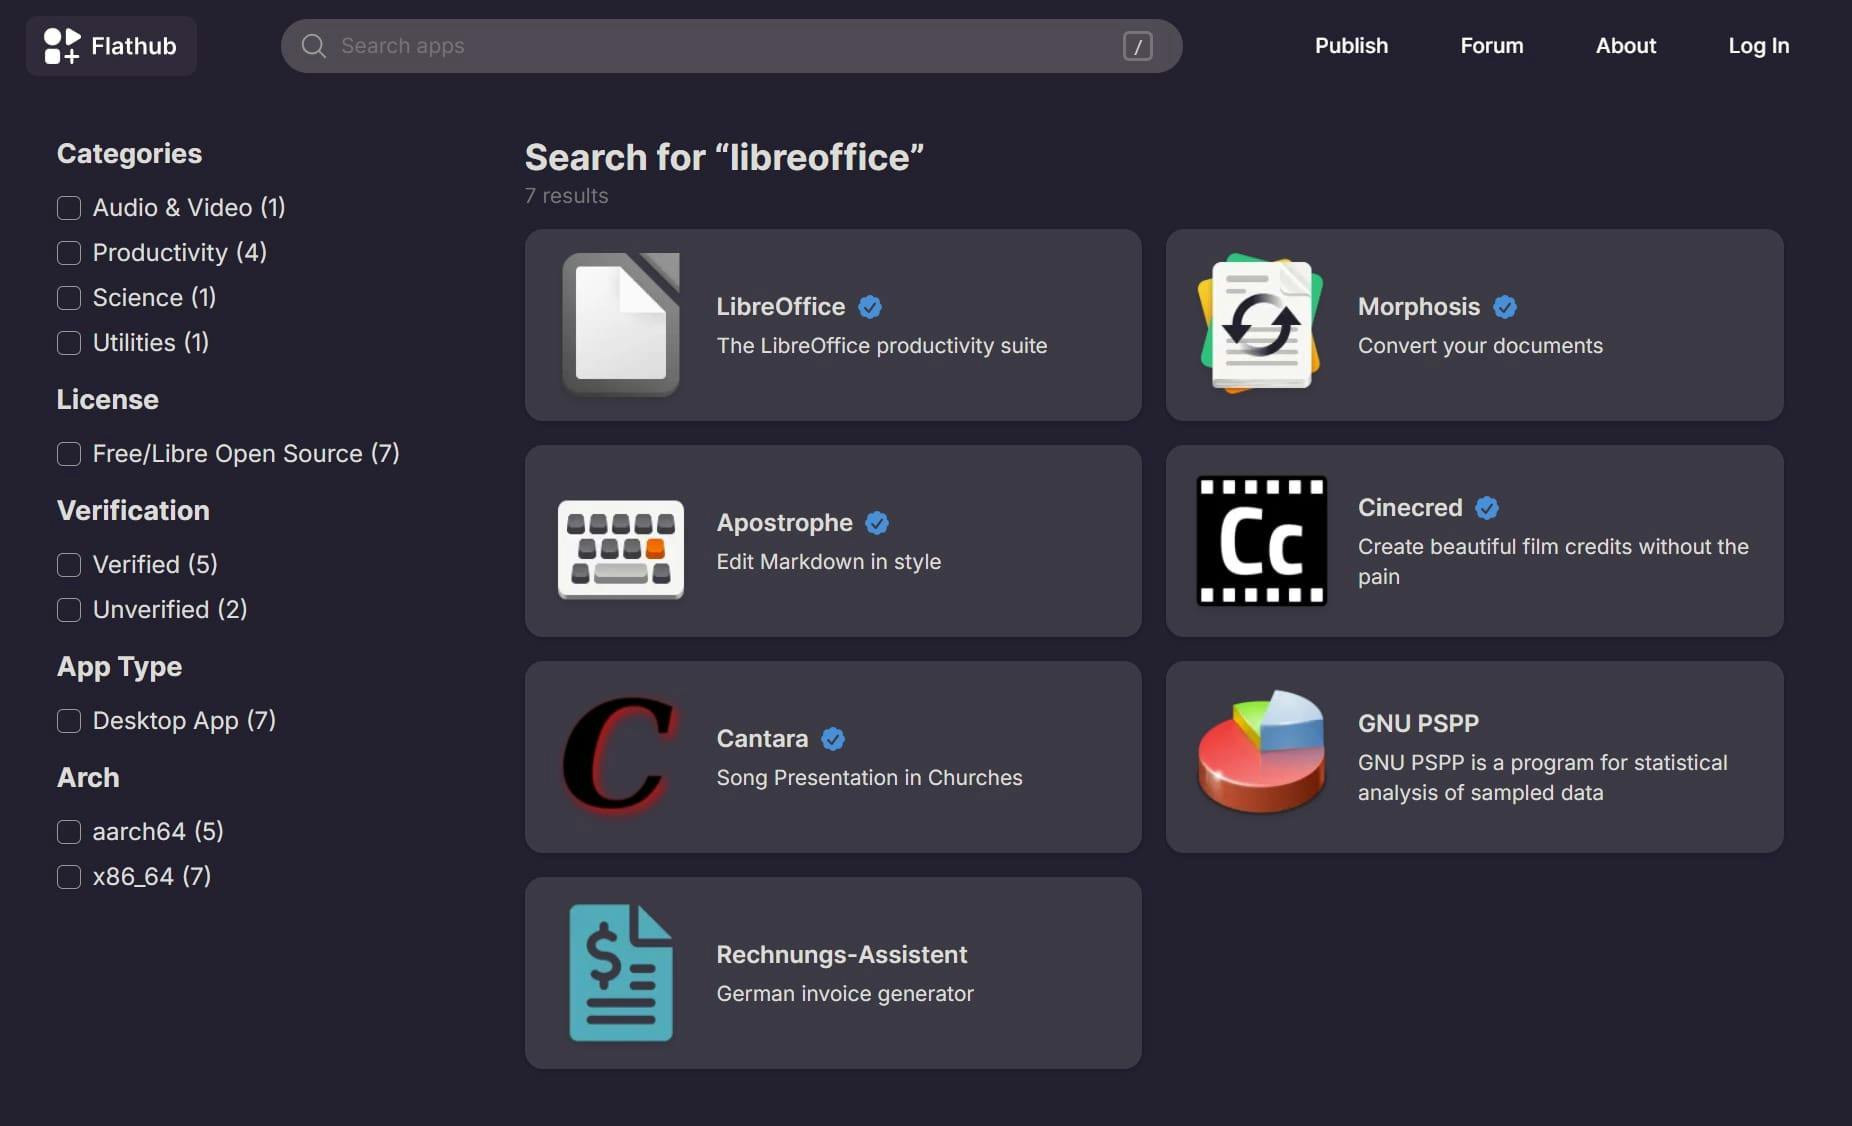The height and width of the screenshot is (1126, 1852).
Task: Click Morphosis's verified badge
Action: click(1505, 307)
